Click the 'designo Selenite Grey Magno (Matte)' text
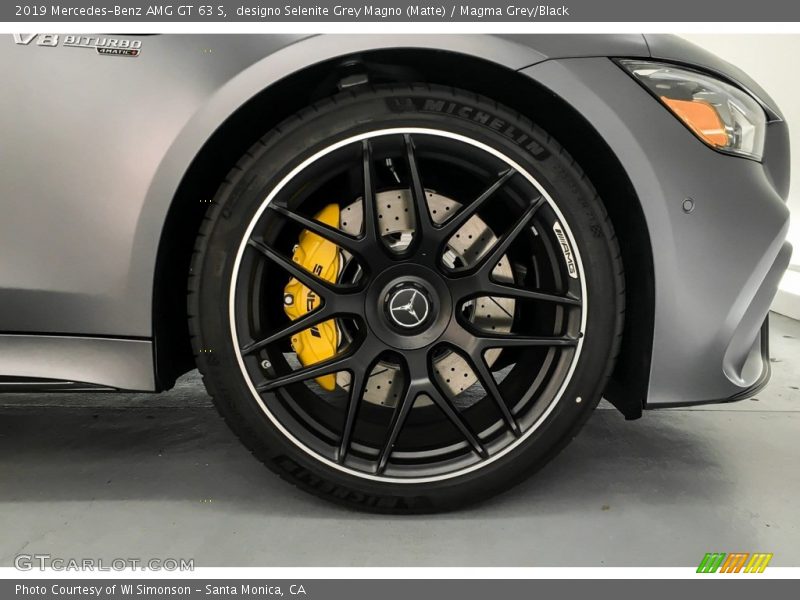This screenshot has height=600, width=800. [x=341, y=11]
